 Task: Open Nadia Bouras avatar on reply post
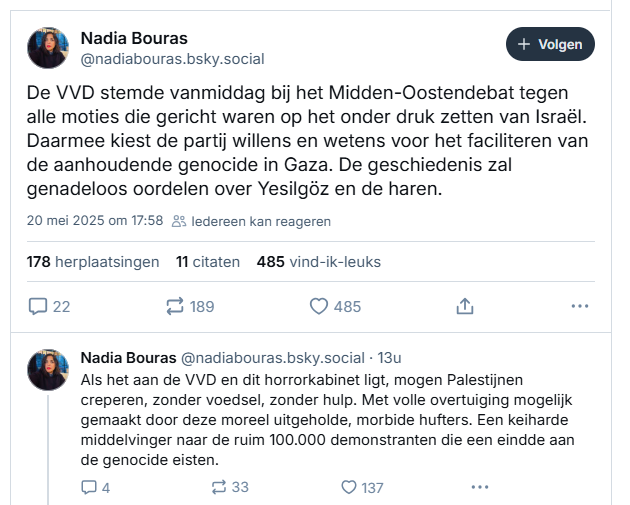(48, 370)
